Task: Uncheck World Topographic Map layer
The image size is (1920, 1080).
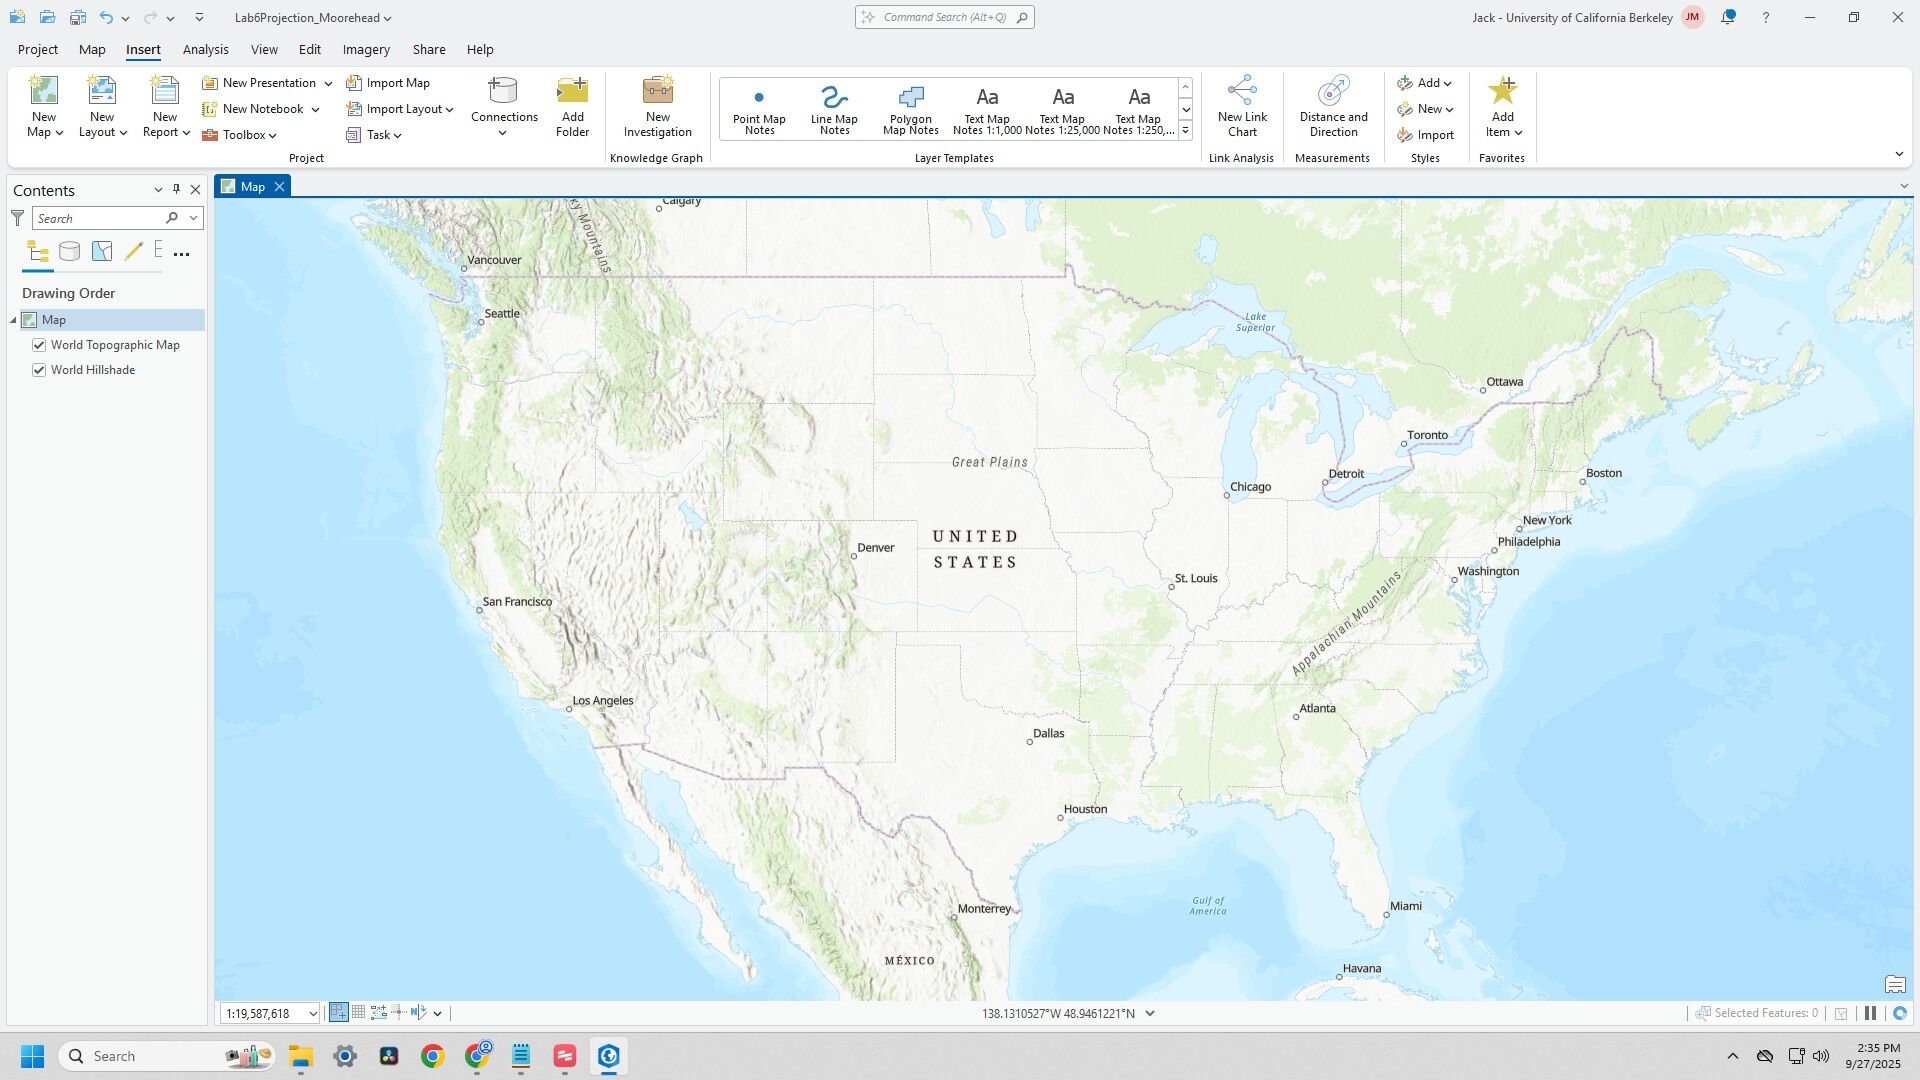Action: click(39, 345)
